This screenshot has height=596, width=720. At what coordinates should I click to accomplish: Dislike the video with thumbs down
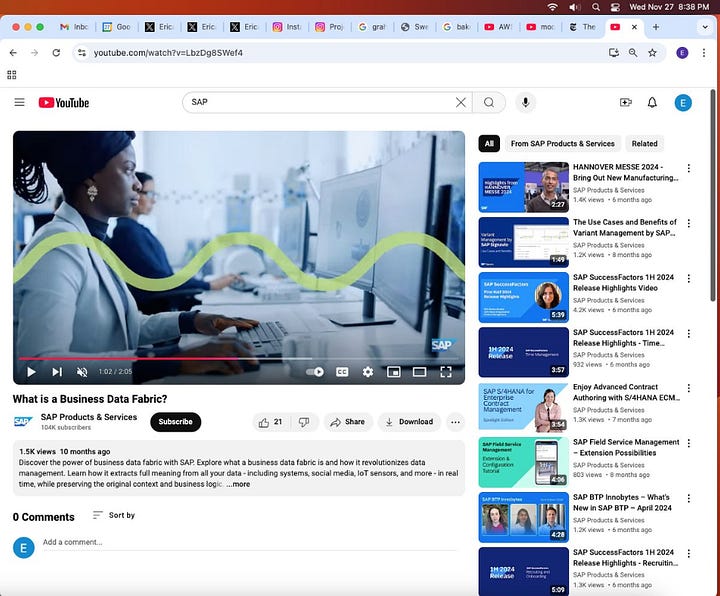click(304, 422)
